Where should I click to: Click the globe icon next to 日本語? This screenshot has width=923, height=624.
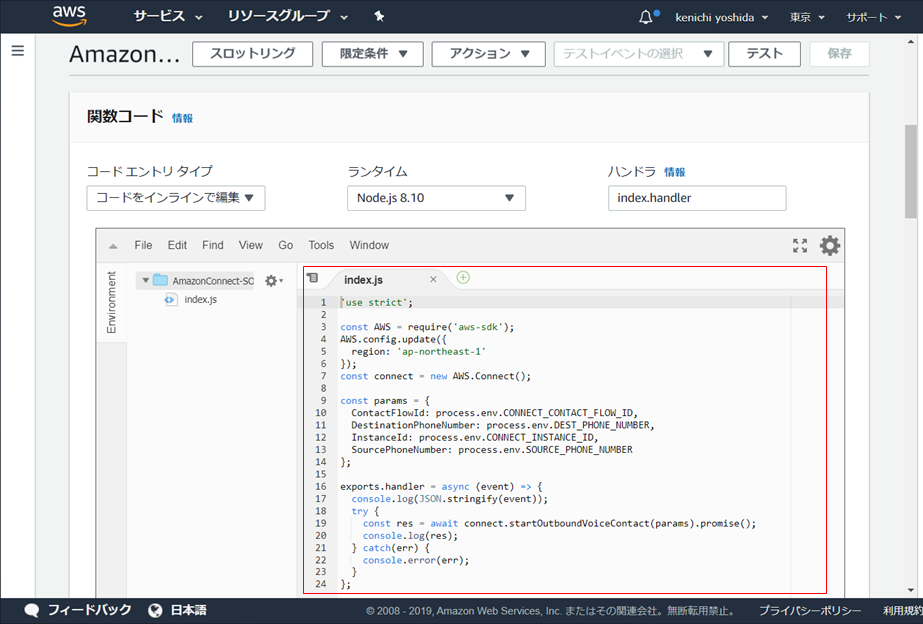coord(155,609)
